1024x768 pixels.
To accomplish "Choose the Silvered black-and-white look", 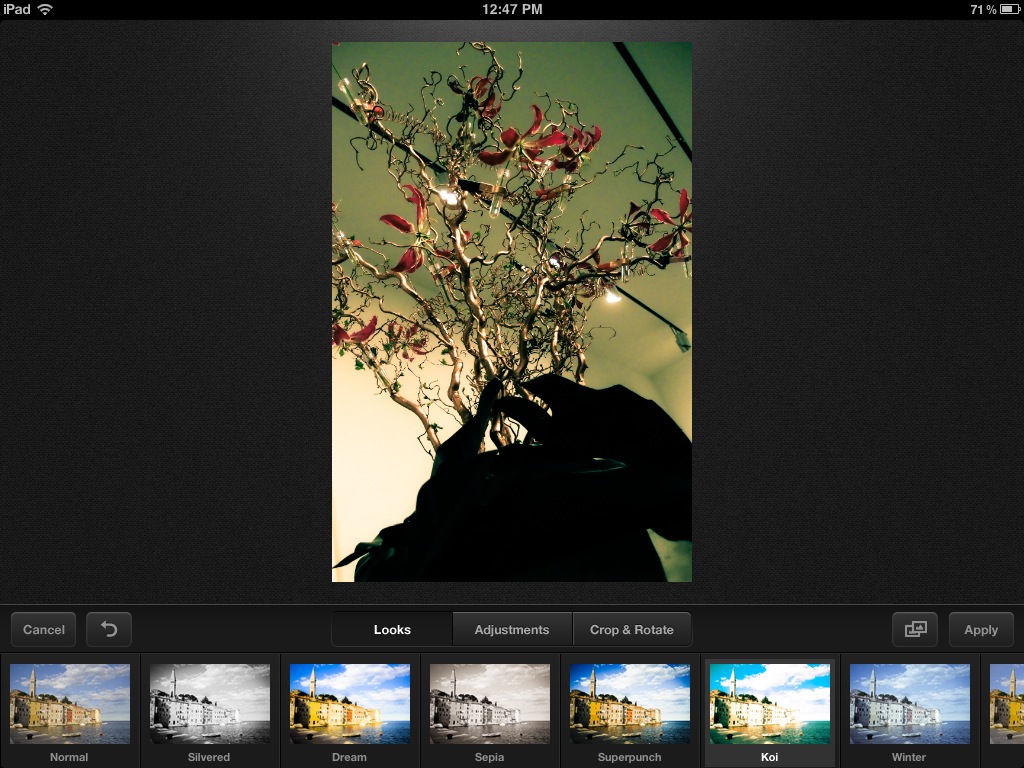I will click(x=209, y=704).
